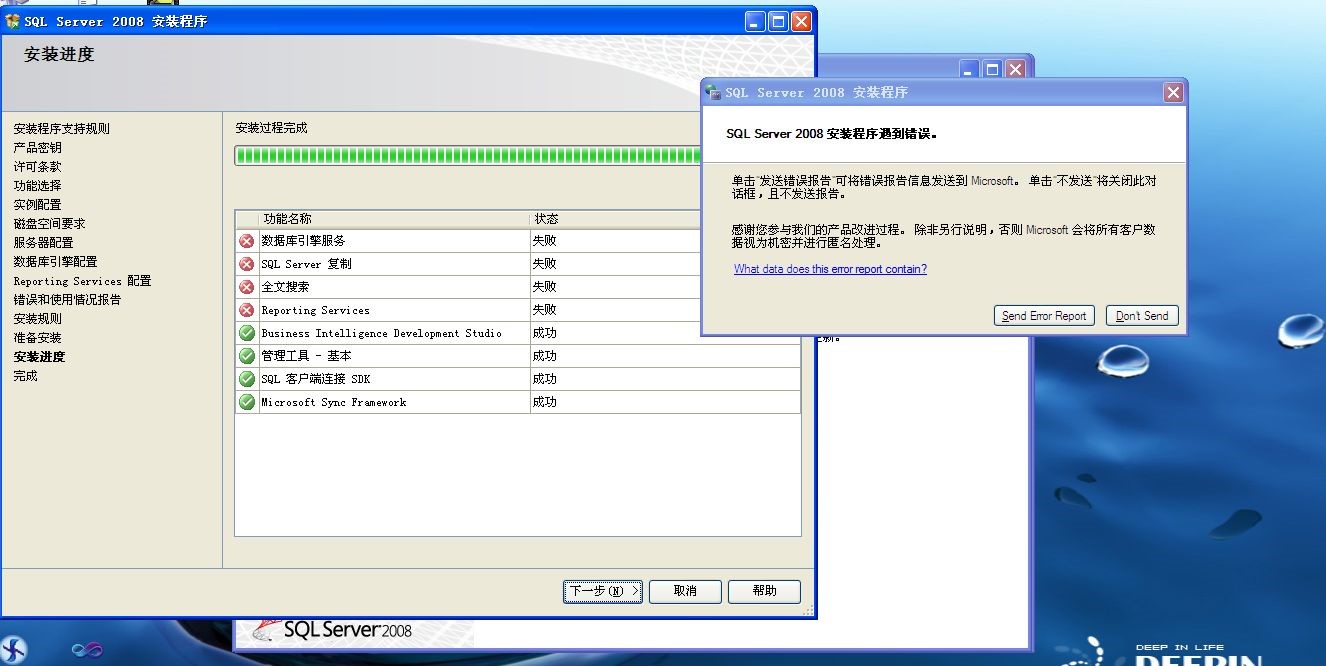Image resolution: width=1326 pixels, height=666 pixels.
Task: Click success icon for Business Intelligence Development Studio
Action: (x=247, y=333)
